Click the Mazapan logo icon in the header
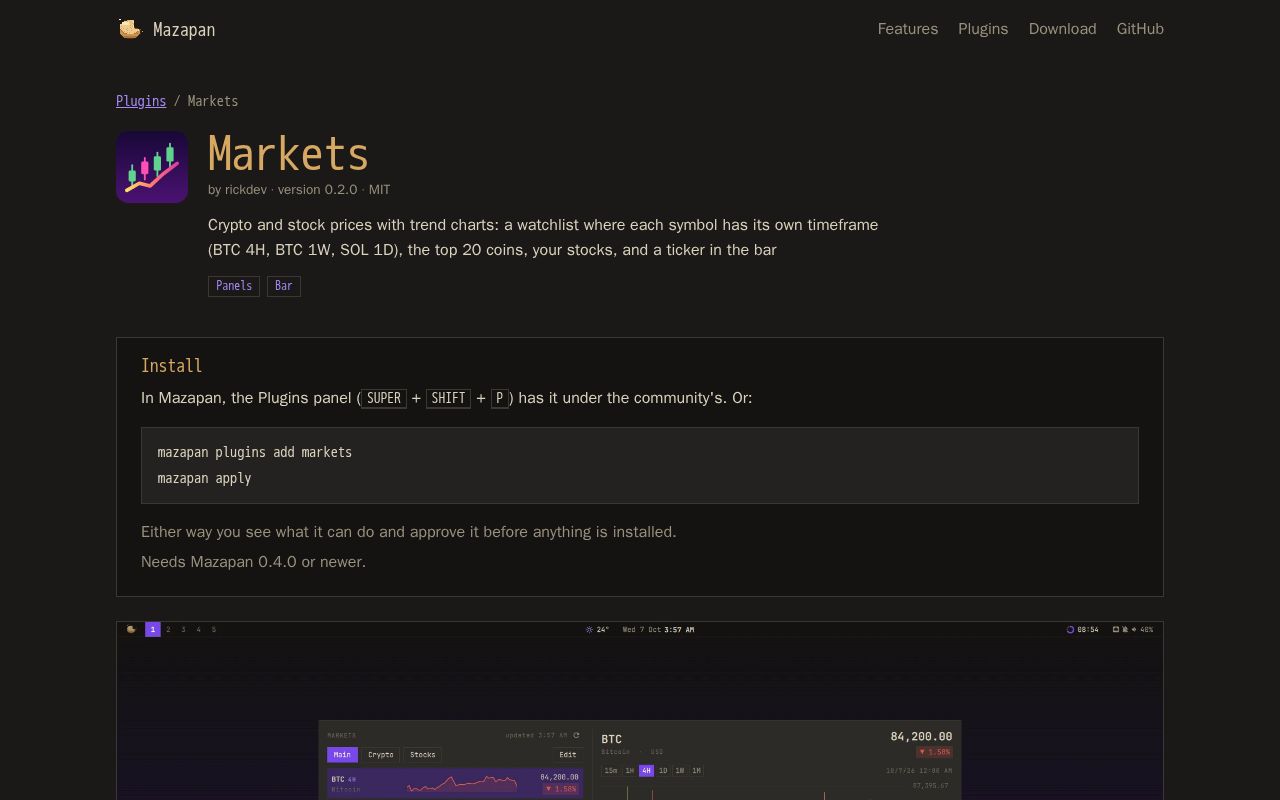This screenshot has height=800, width=1280. click(x=130, y=29)
